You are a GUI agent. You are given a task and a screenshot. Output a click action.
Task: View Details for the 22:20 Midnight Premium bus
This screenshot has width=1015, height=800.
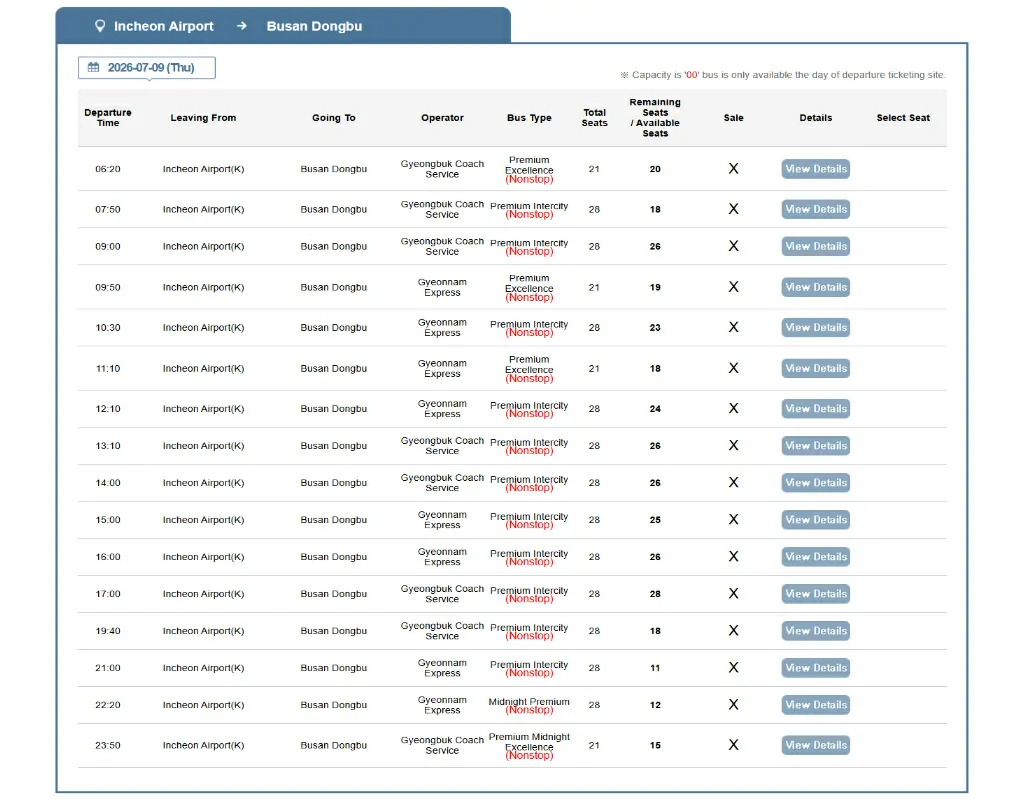click(x=816, y=705)
